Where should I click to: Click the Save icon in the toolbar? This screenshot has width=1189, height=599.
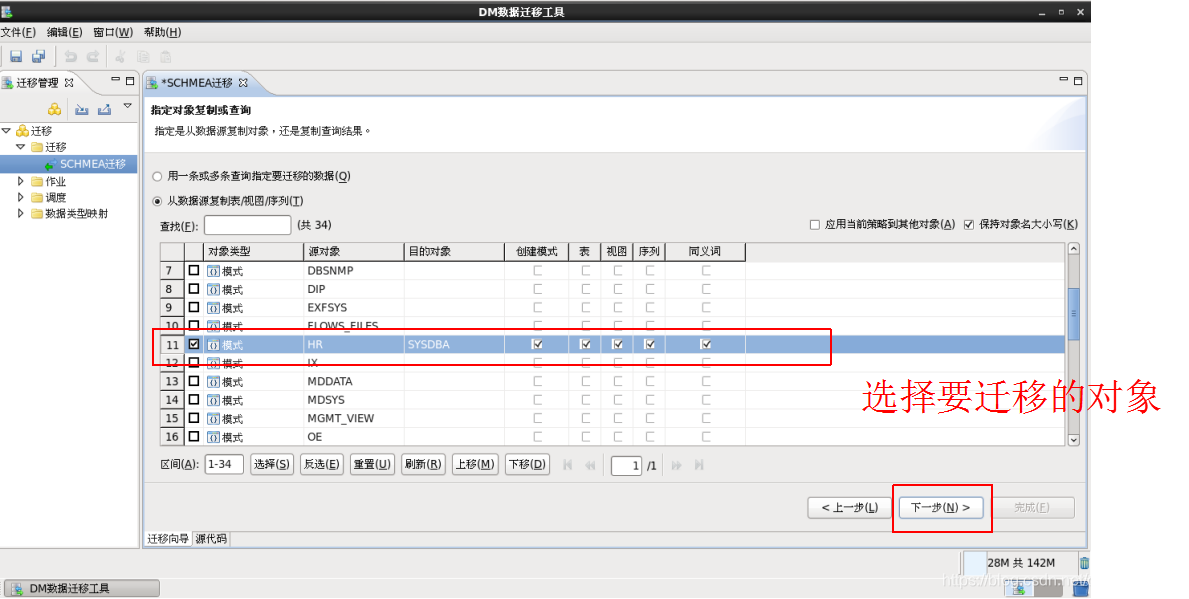(16, 56)
